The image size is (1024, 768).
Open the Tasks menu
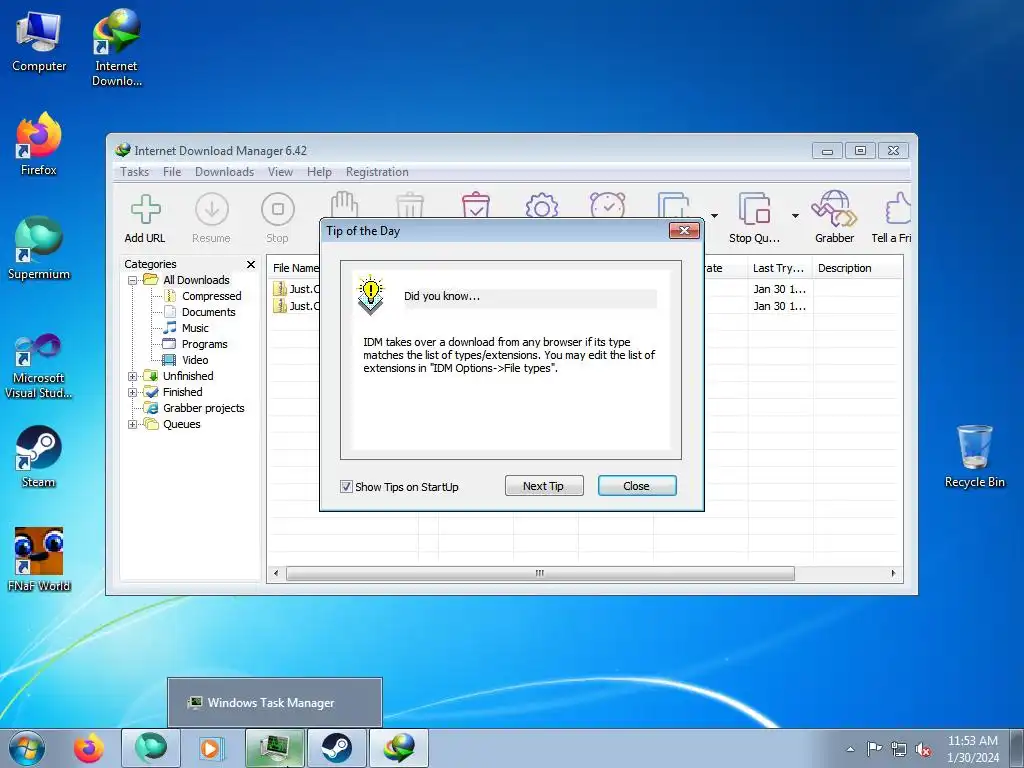(135, 172)
